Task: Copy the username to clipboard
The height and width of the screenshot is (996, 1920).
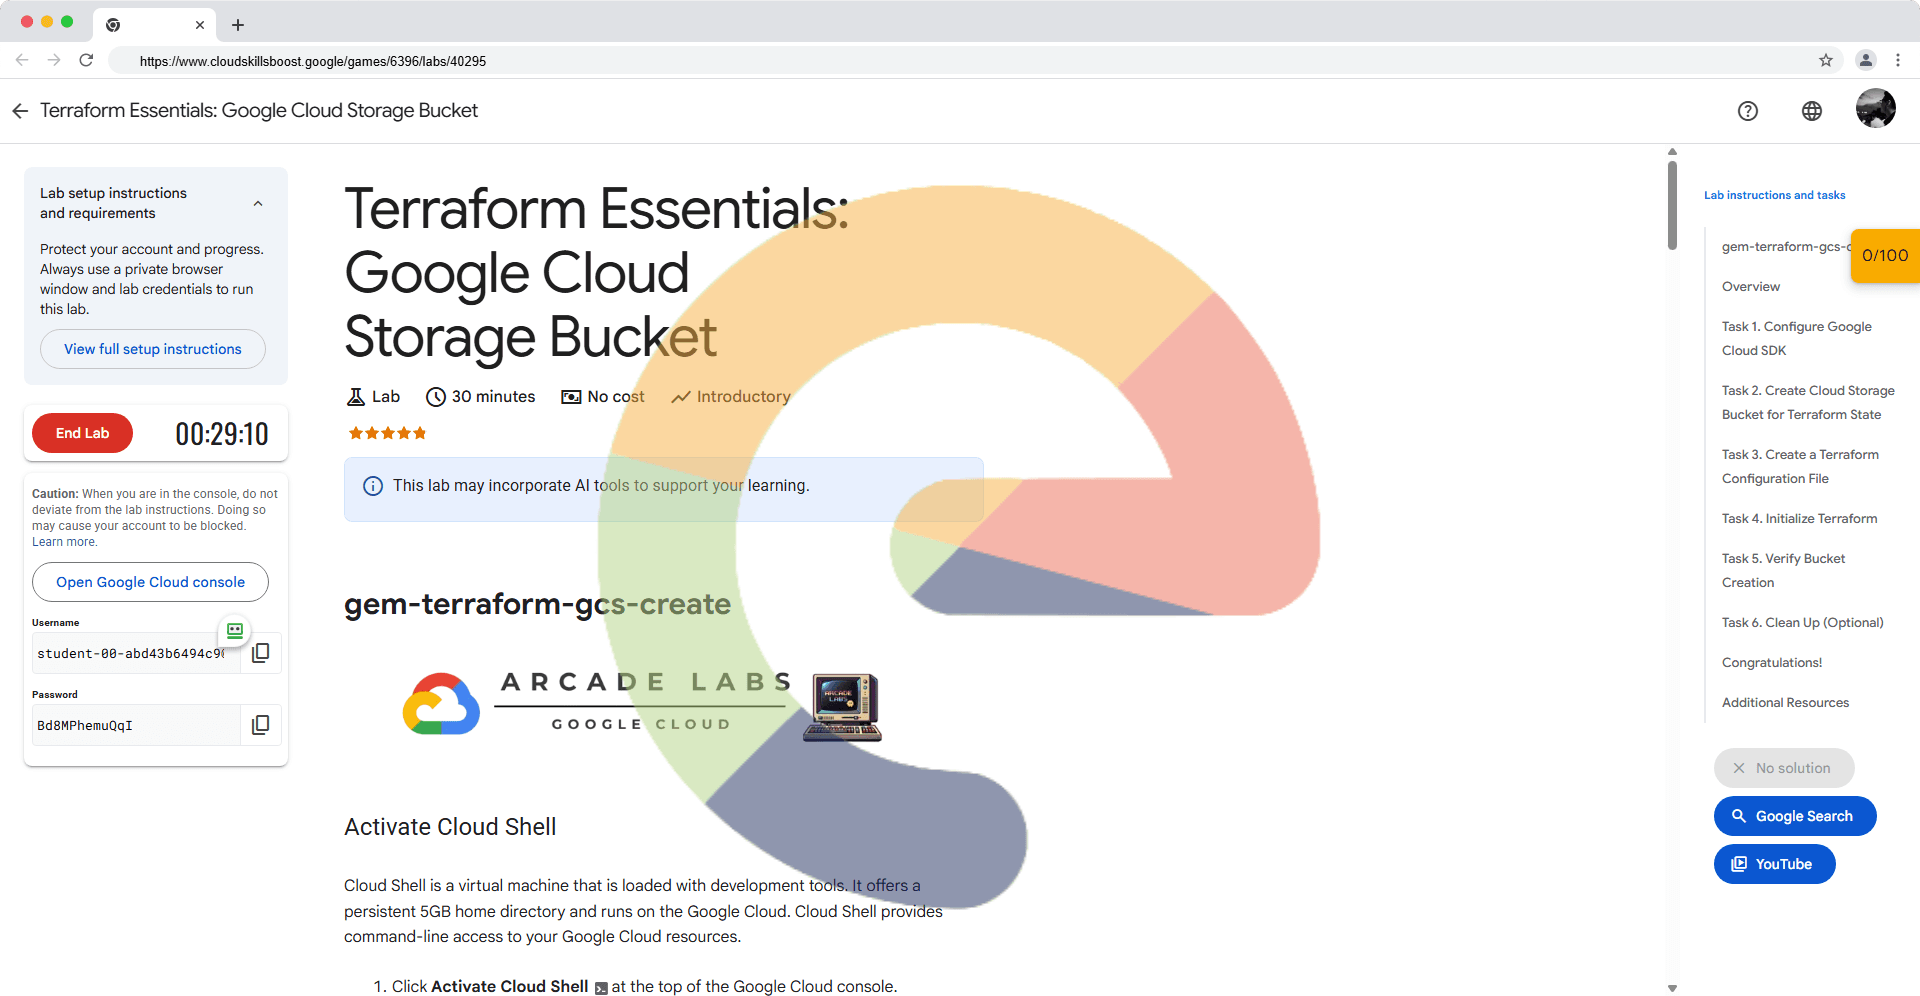Action: (260, 653)
